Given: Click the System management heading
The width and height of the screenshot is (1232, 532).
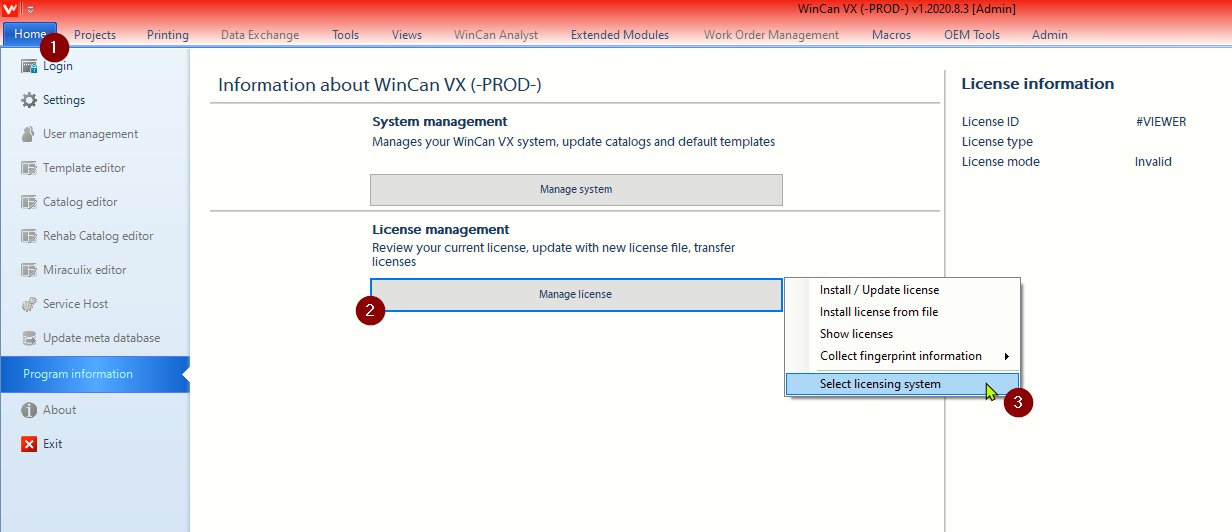Looking at the screenshot, I should (440, 122).
